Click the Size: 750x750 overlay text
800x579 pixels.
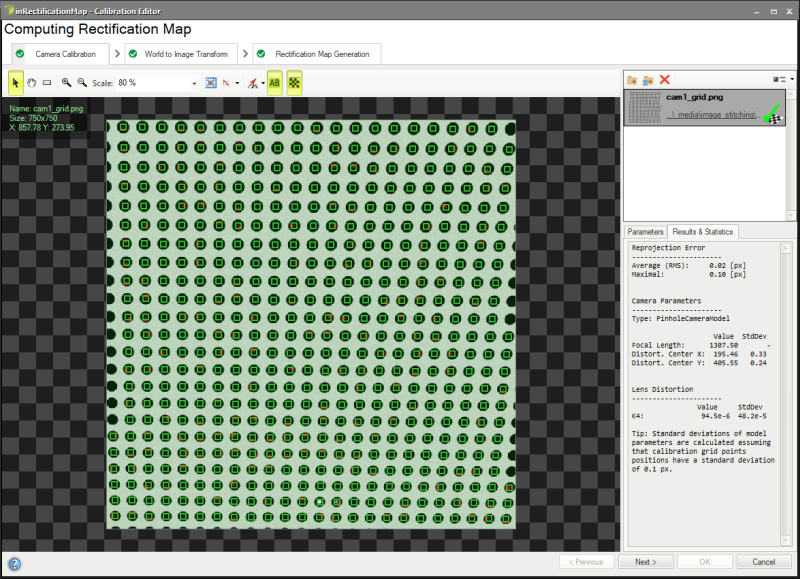coord(33,118)
